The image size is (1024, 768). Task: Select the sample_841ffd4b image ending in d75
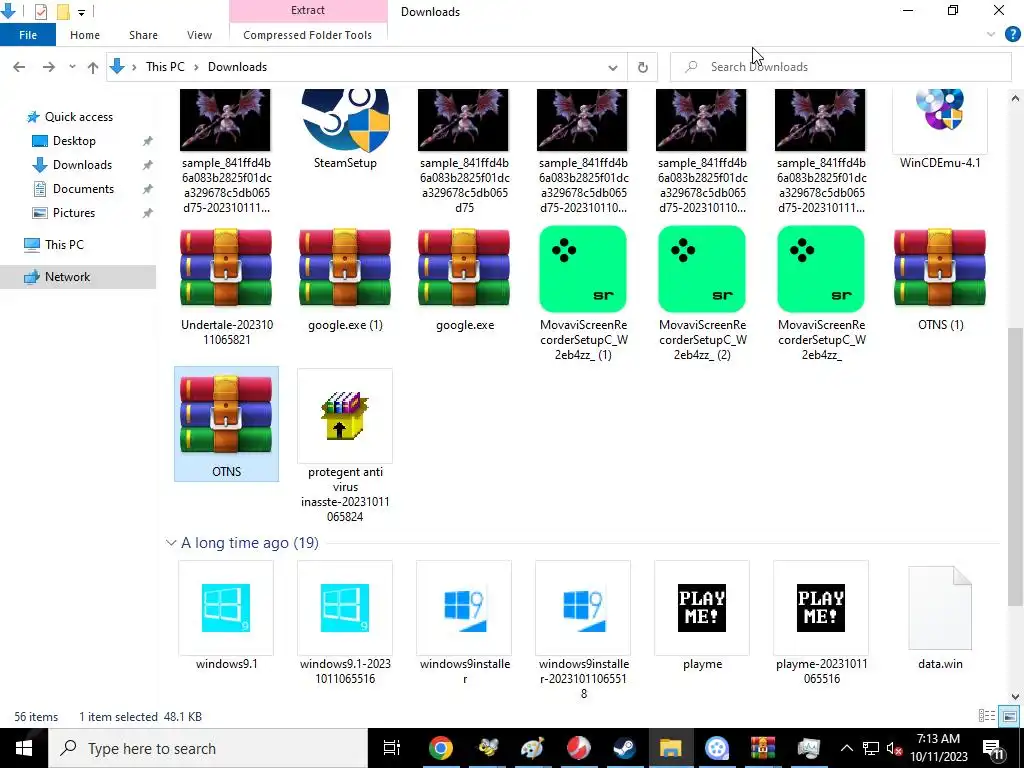pyautogui.click(x=464, y=120)
